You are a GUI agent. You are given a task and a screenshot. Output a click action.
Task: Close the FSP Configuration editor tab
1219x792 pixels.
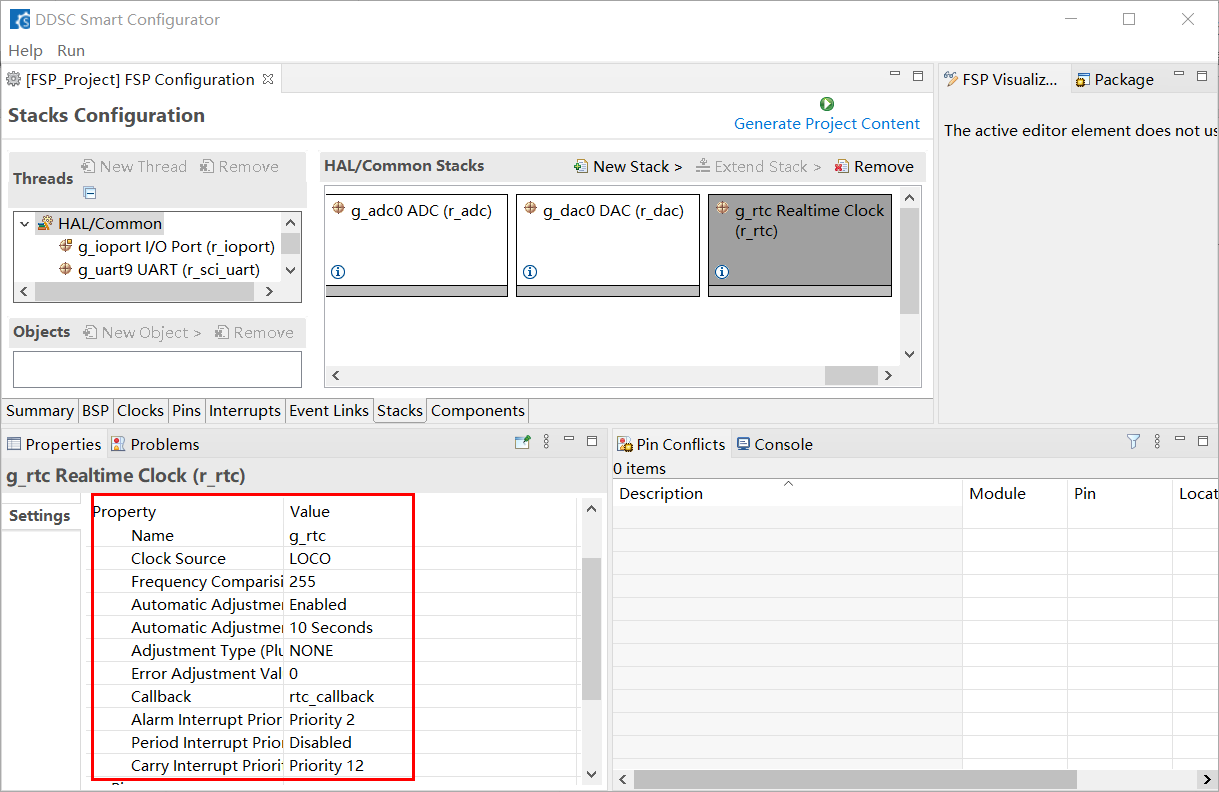(268, 79)
